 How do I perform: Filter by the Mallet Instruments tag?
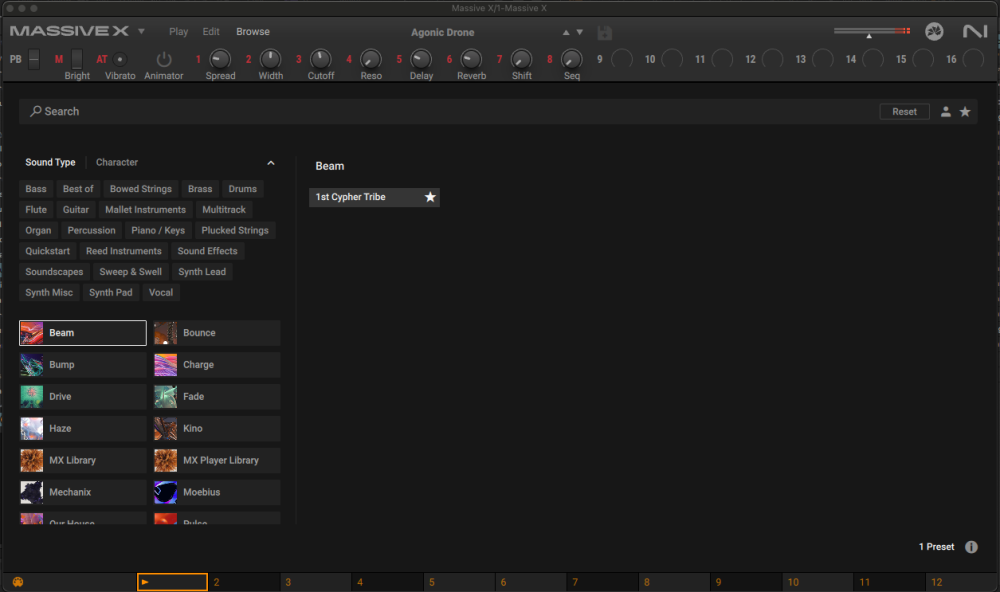pyautogui.click(x=145, y=209)
